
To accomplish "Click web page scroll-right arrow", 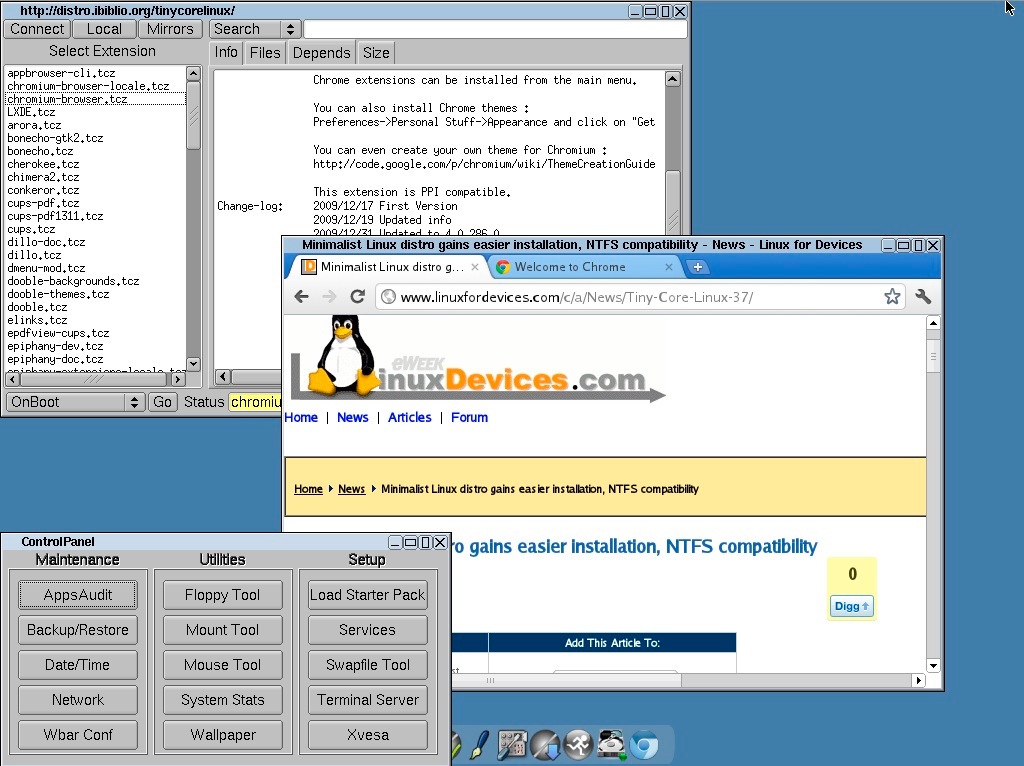I will coord(919,680).
